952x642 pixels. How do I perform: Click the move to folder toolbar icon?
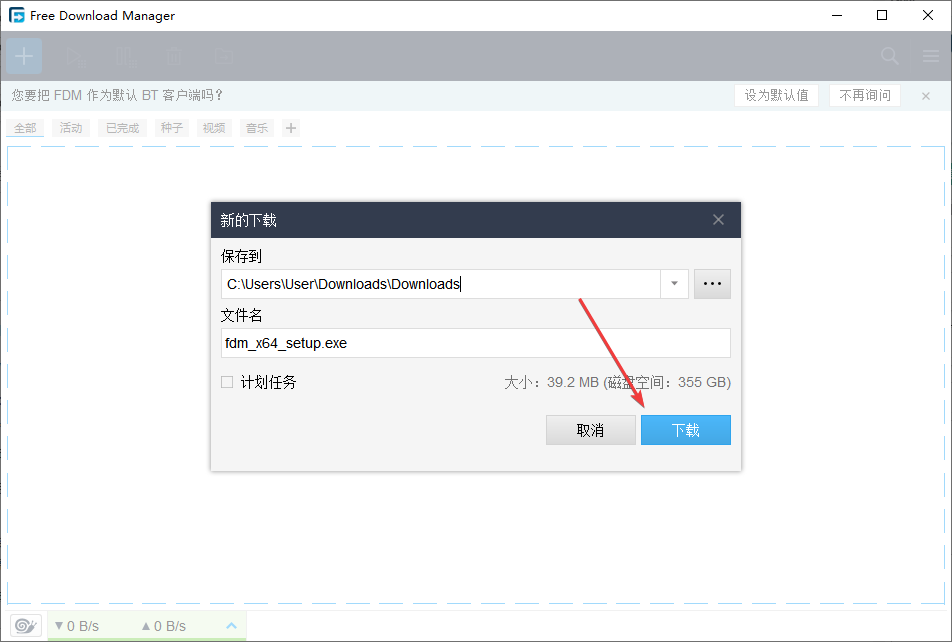[224, 57]
